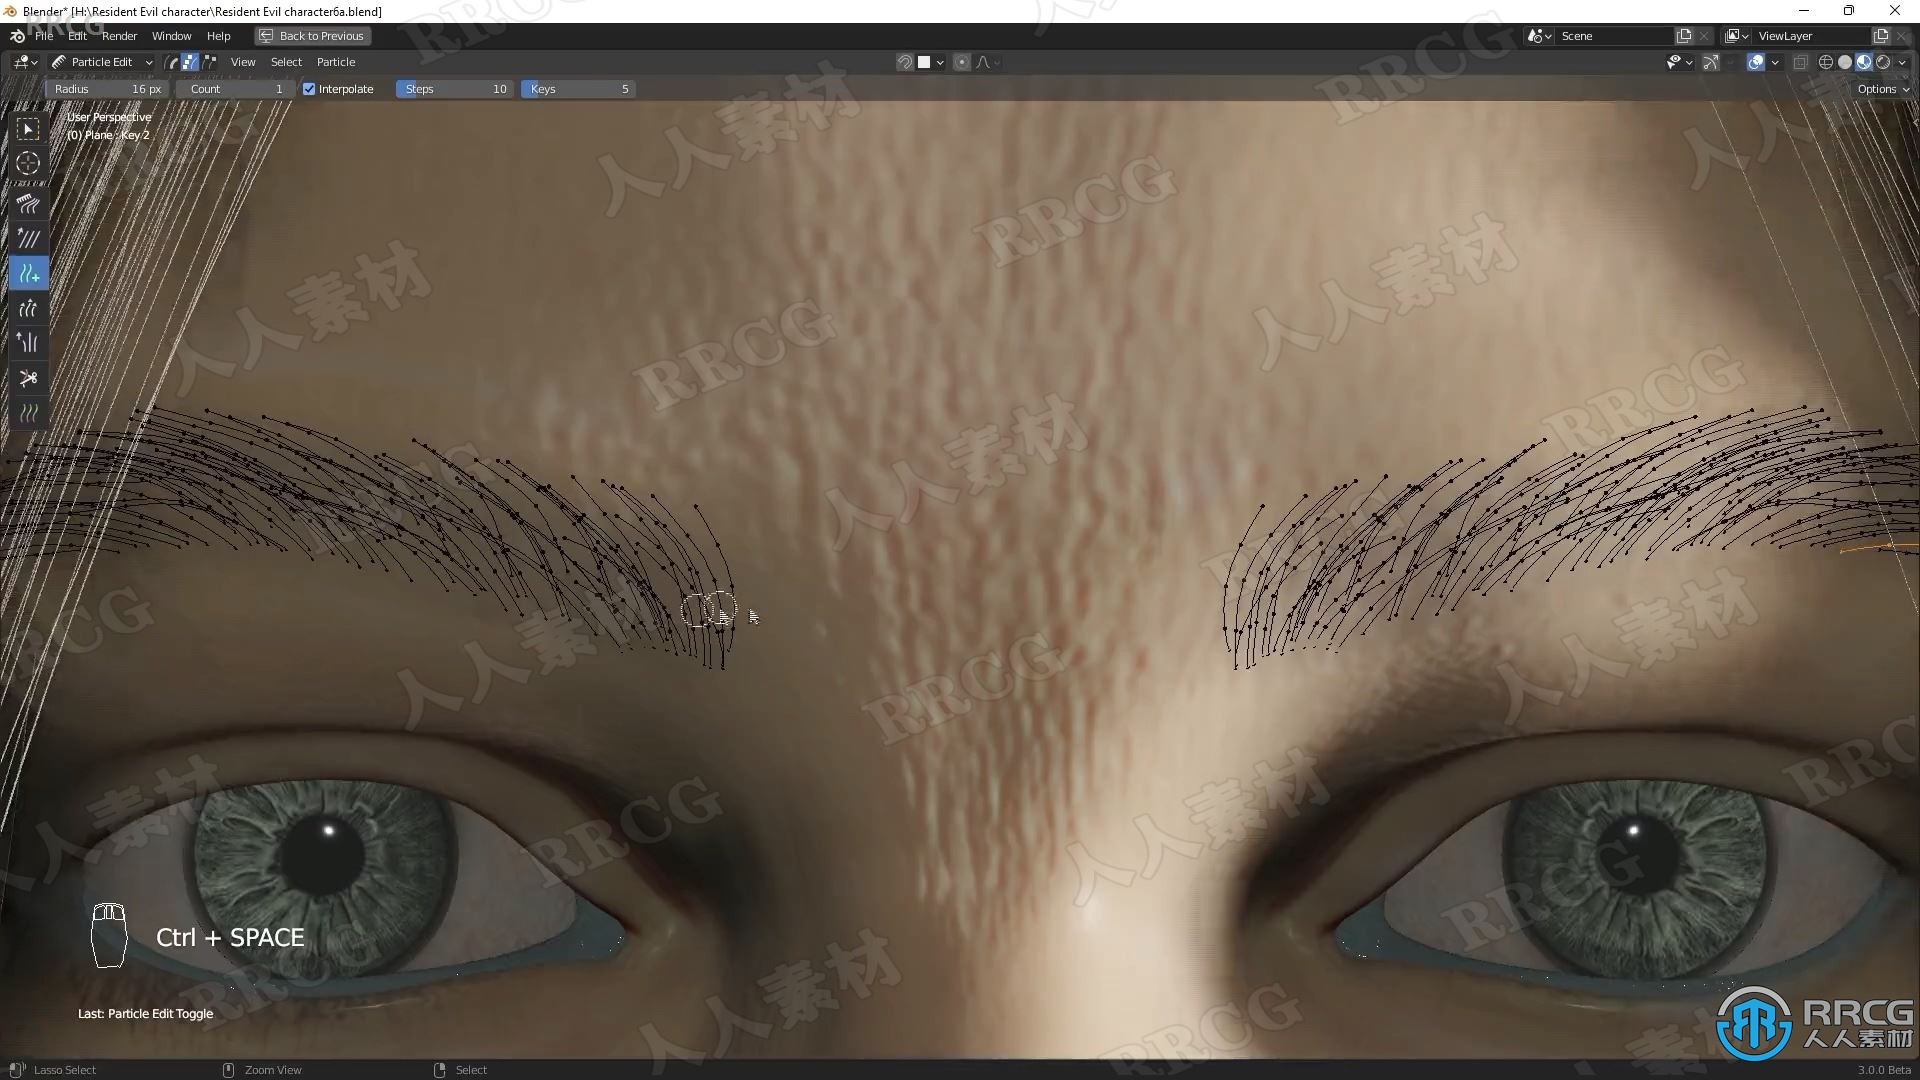Click the ViewLayer name field

[x=1812, y=36]
